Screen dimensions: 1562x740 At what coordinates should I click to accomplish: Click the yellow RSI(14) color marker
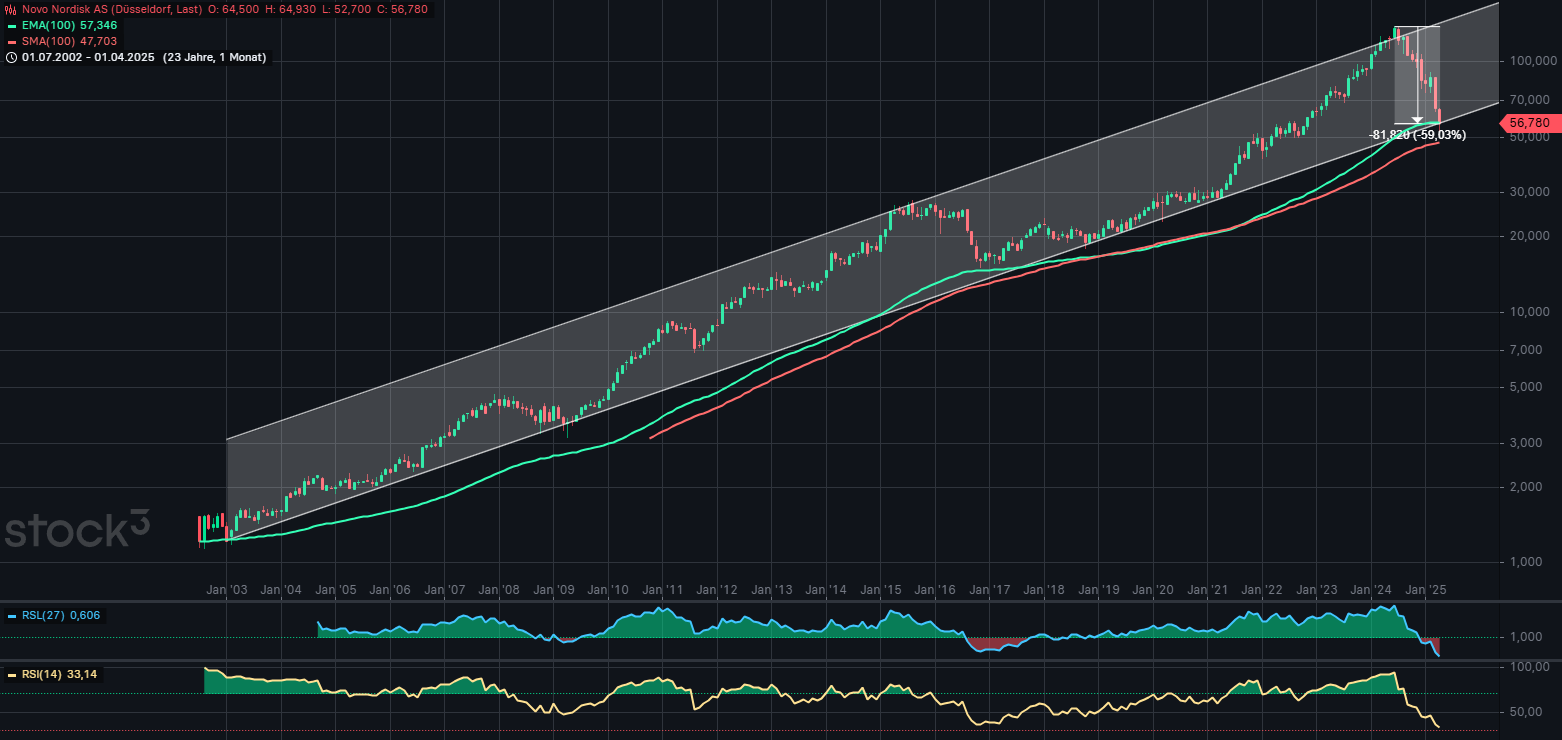pyautogui.click(x=11, y=675)
